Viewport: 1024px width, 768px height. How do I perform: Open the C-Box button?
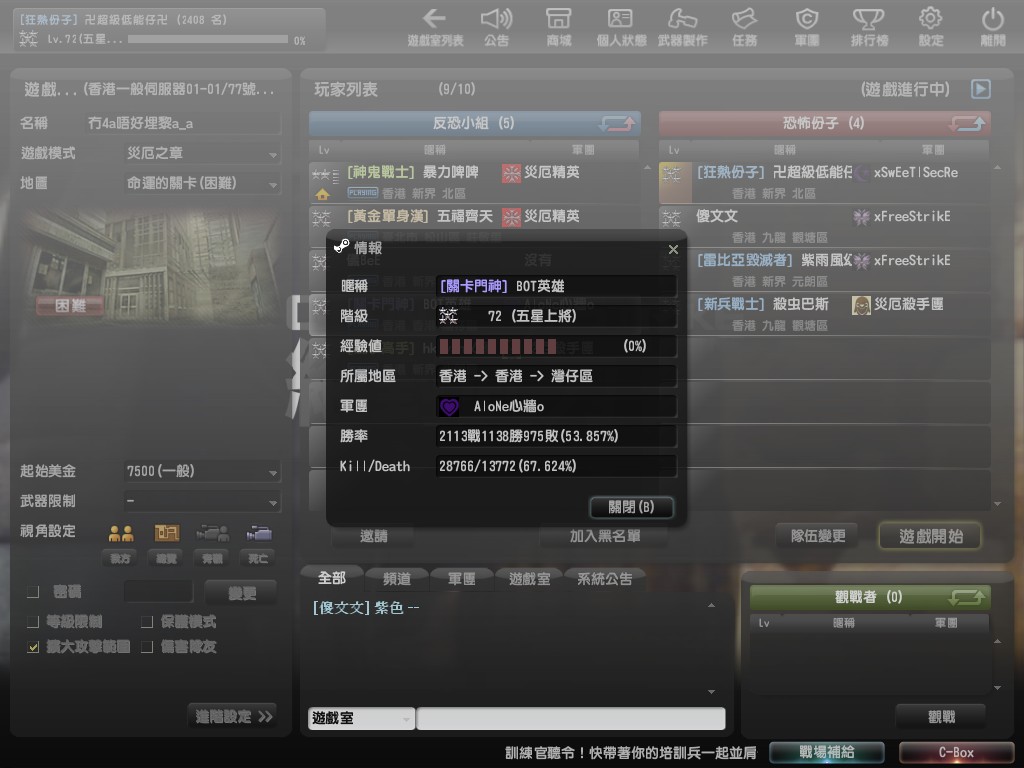click(956, 752)
